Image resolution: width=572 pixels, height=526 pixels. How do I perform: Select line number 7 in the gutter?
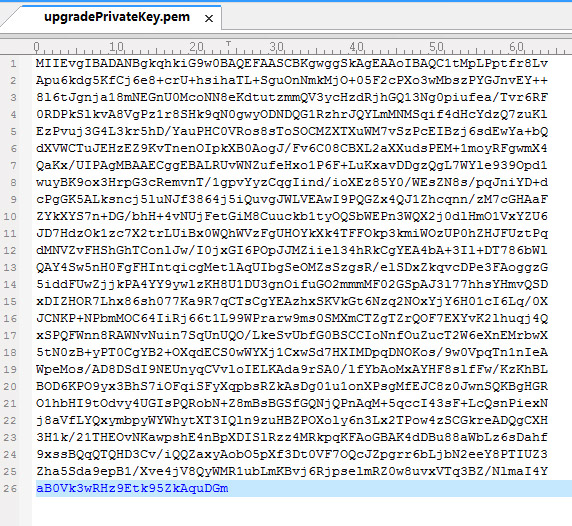(13, 166)
